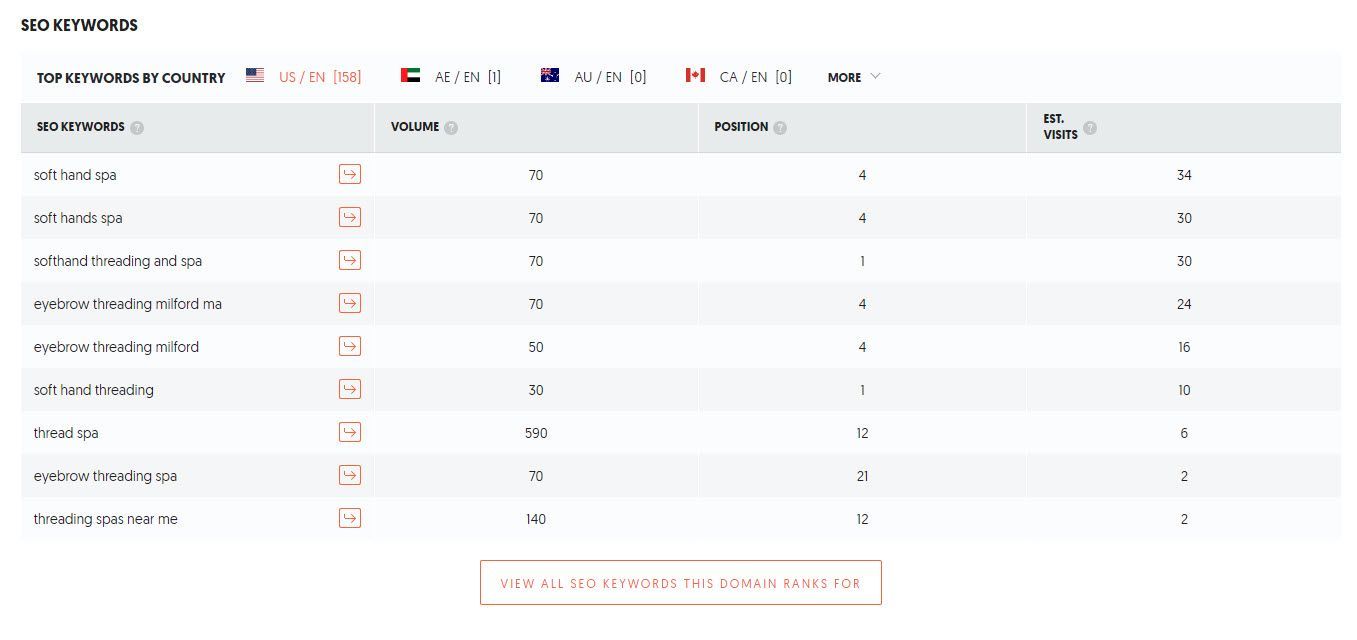Show help tooltip icon beside SEO Keywords header
This screenshot has height=640, width=1357.
(137, 128)
